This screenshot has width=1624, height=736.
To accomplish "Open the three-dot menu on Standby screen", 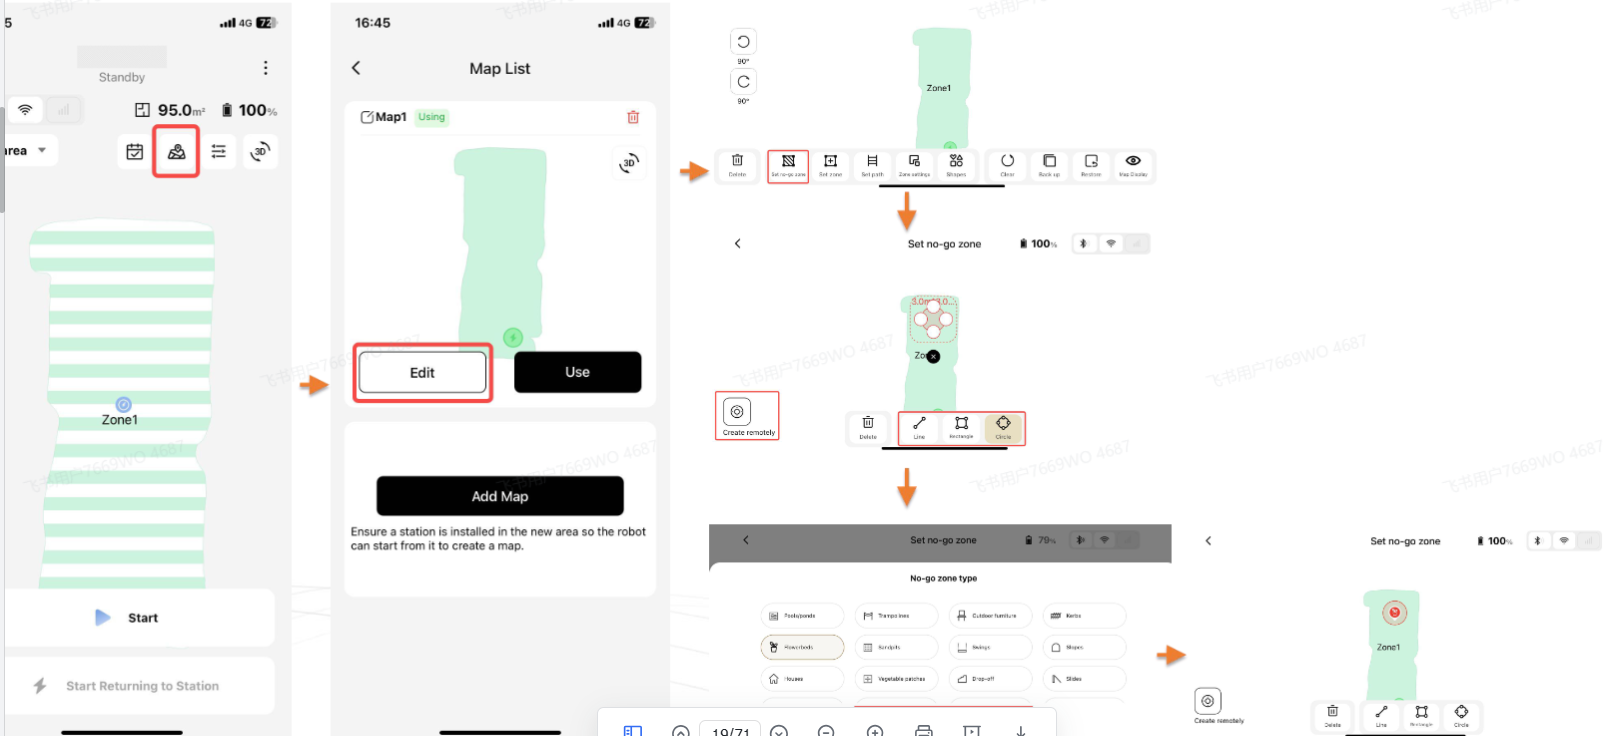I will point(265,68).
